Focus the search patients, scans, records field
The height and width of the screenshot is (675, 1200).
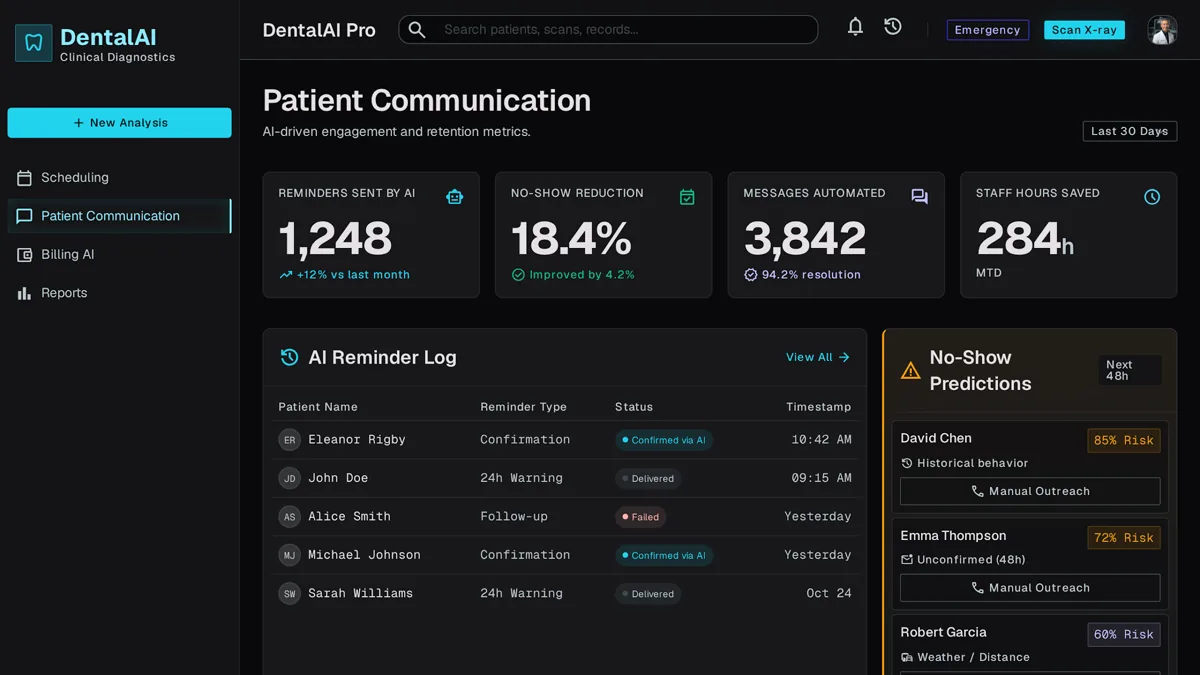pyautogui.click(x=608, y=30)
